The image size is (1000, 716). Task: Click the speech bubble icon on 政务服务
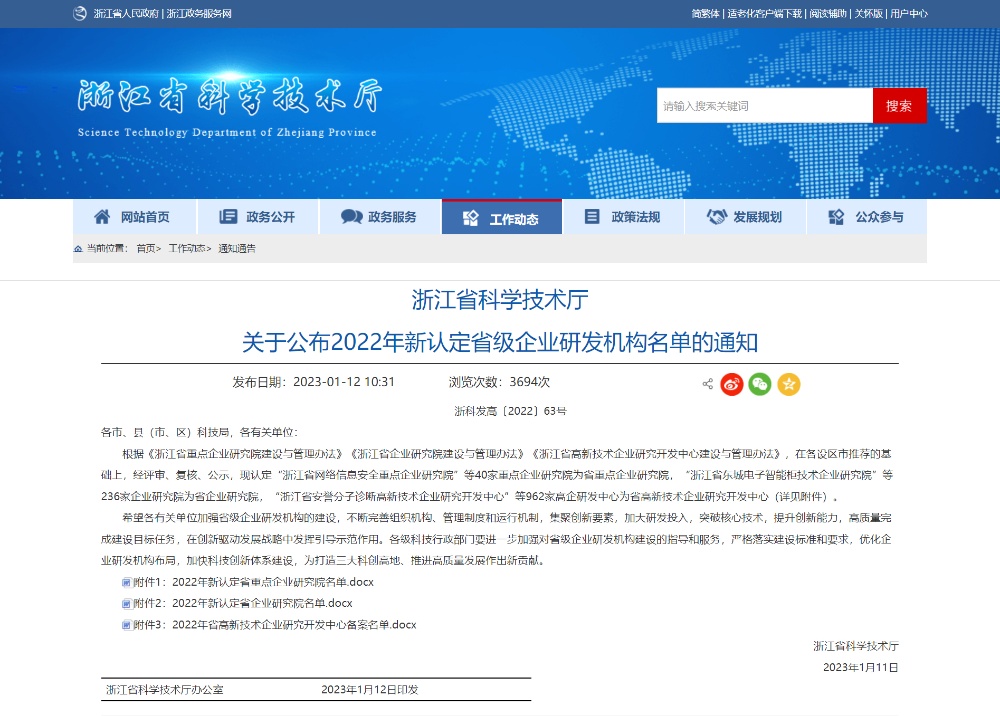click(x=352, y=217)
